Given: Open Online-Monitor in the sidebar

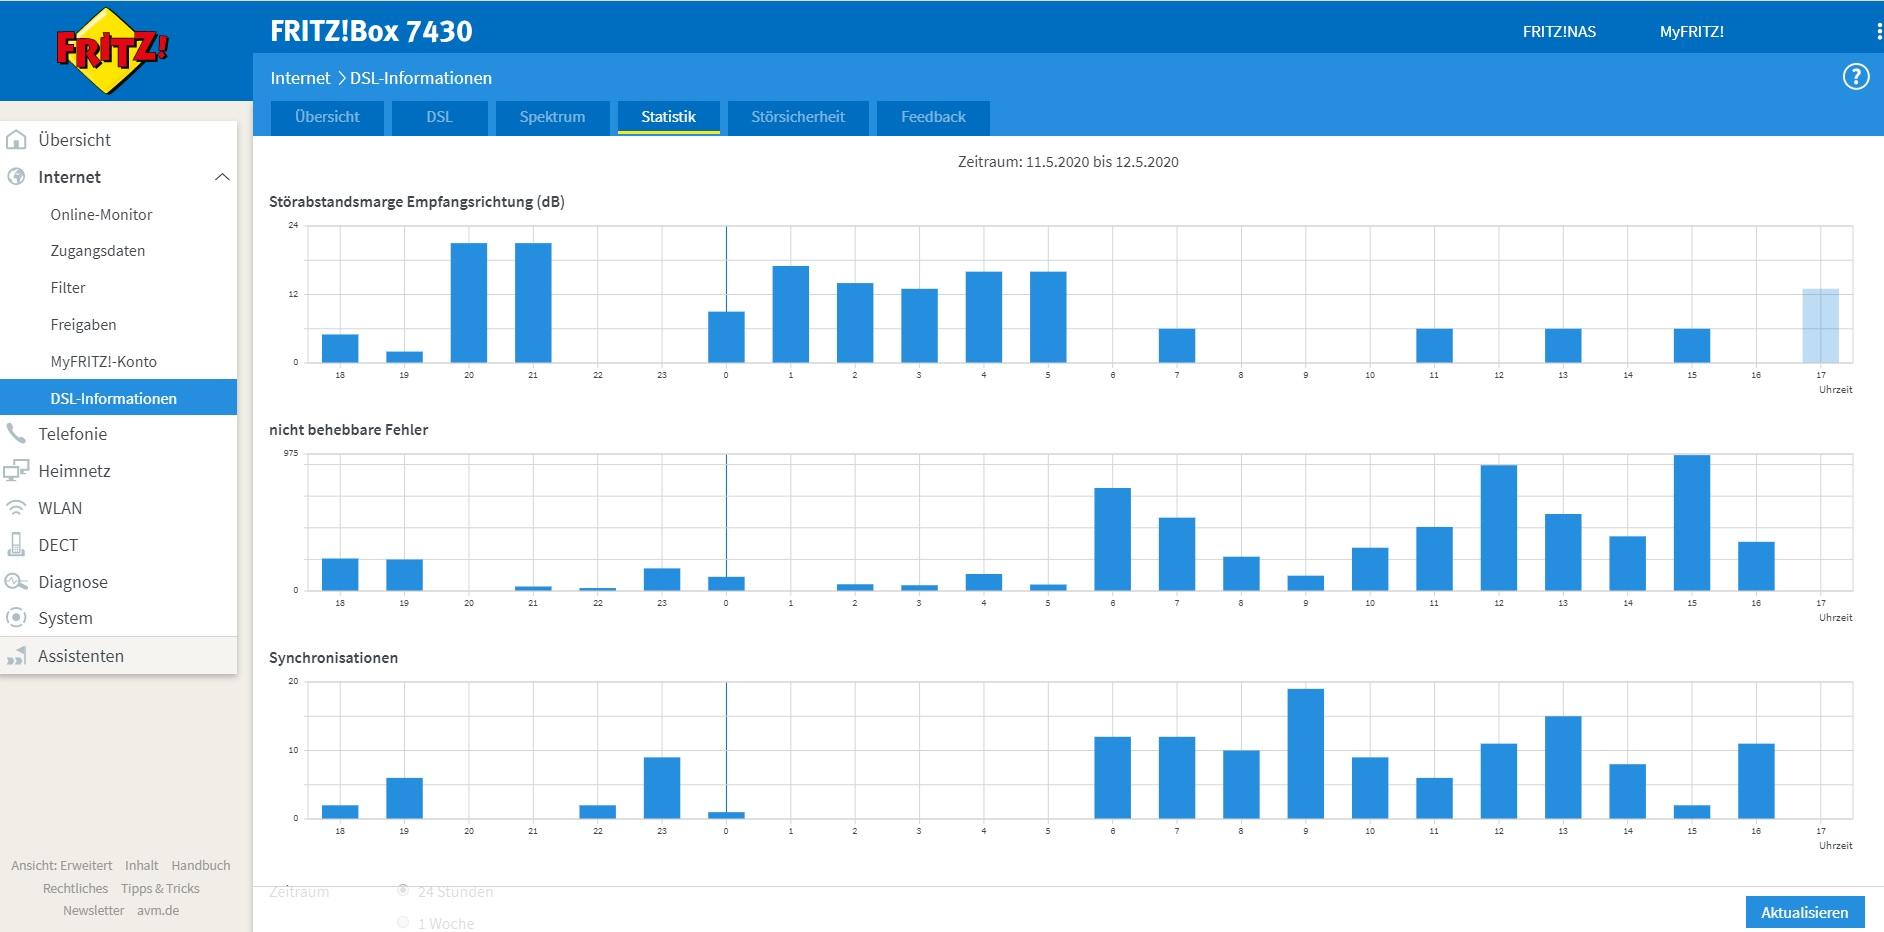Looking at the screenshot, I should click(x=101, y=214).
